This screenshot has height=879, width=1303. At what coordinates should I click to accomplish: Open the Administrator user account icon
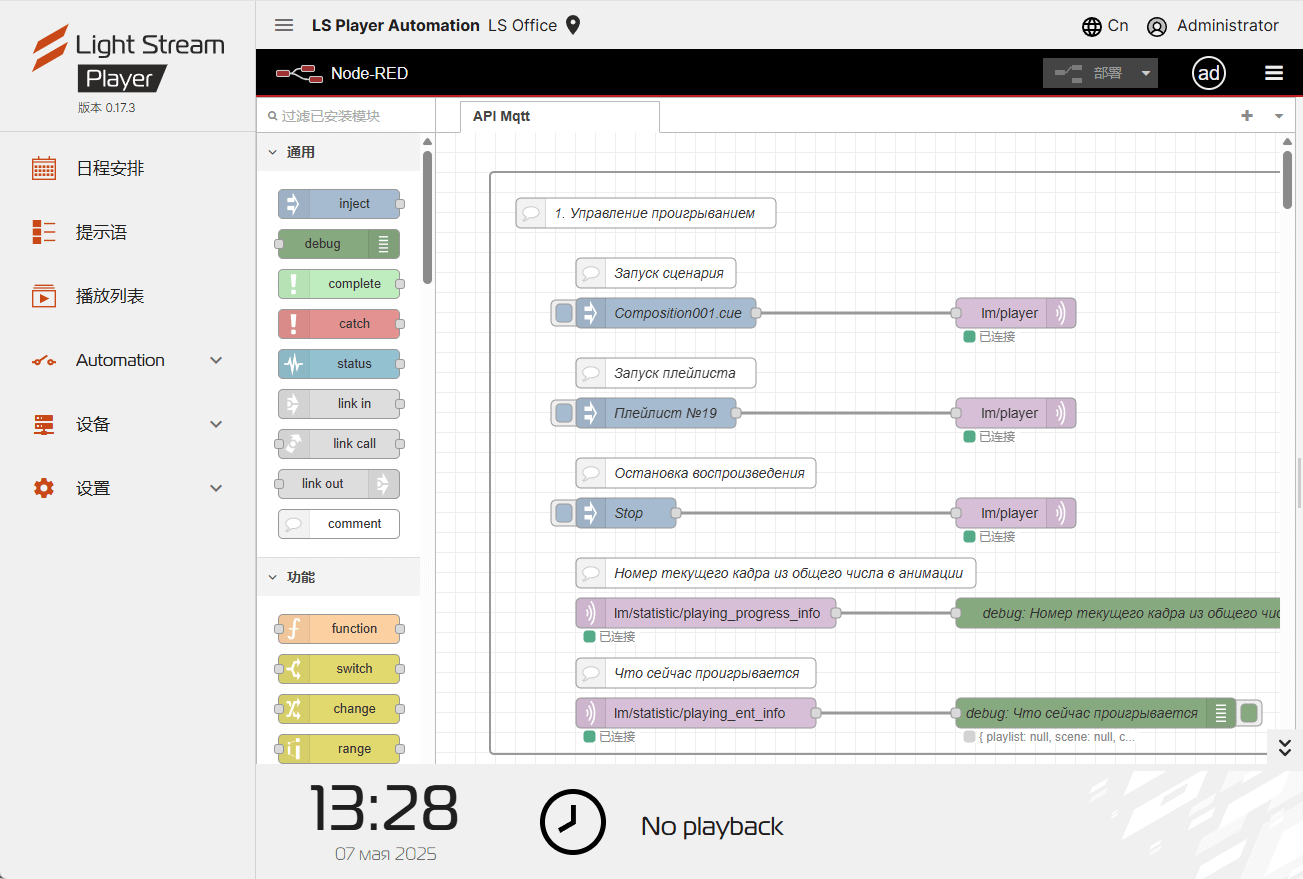click(1157, 27)
